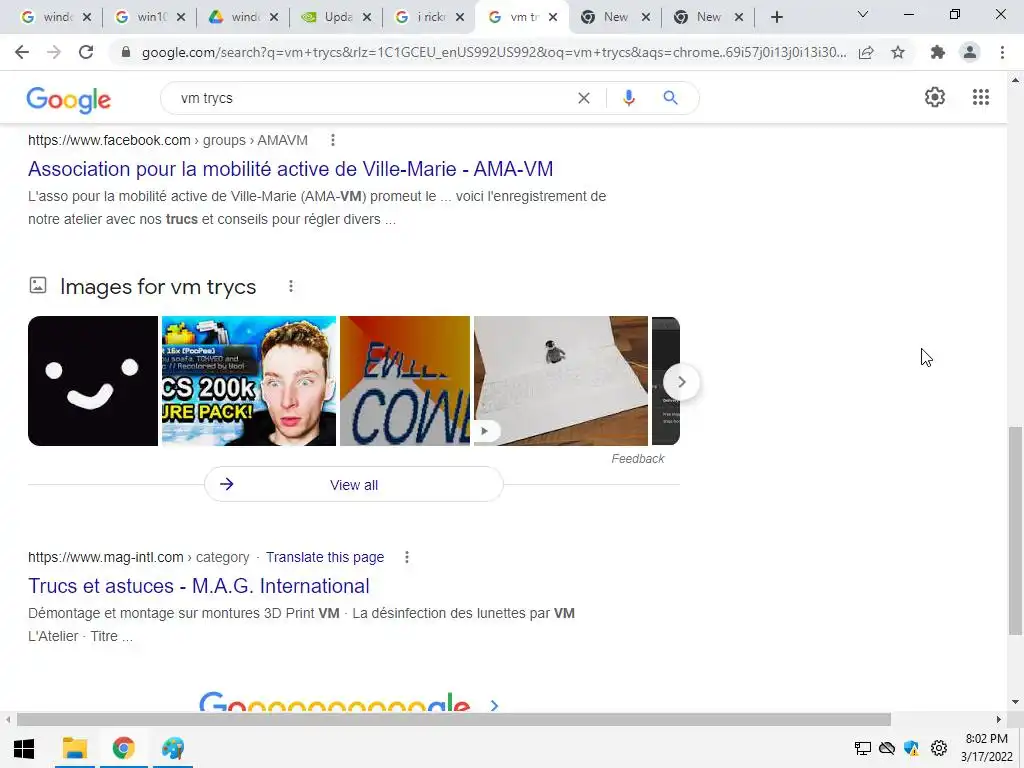The width and height of the screenshot is (1024, 768).
Task: Click the Feedback link under images
Action: [637, 458]
